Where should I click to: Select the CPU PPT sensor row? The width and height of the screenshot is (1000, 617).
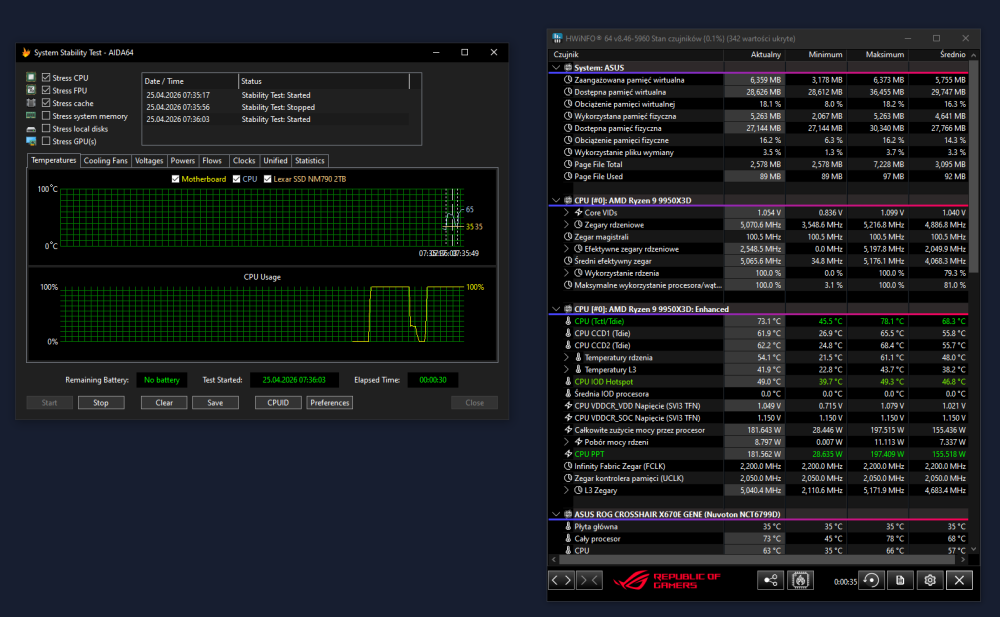(758, 454)
